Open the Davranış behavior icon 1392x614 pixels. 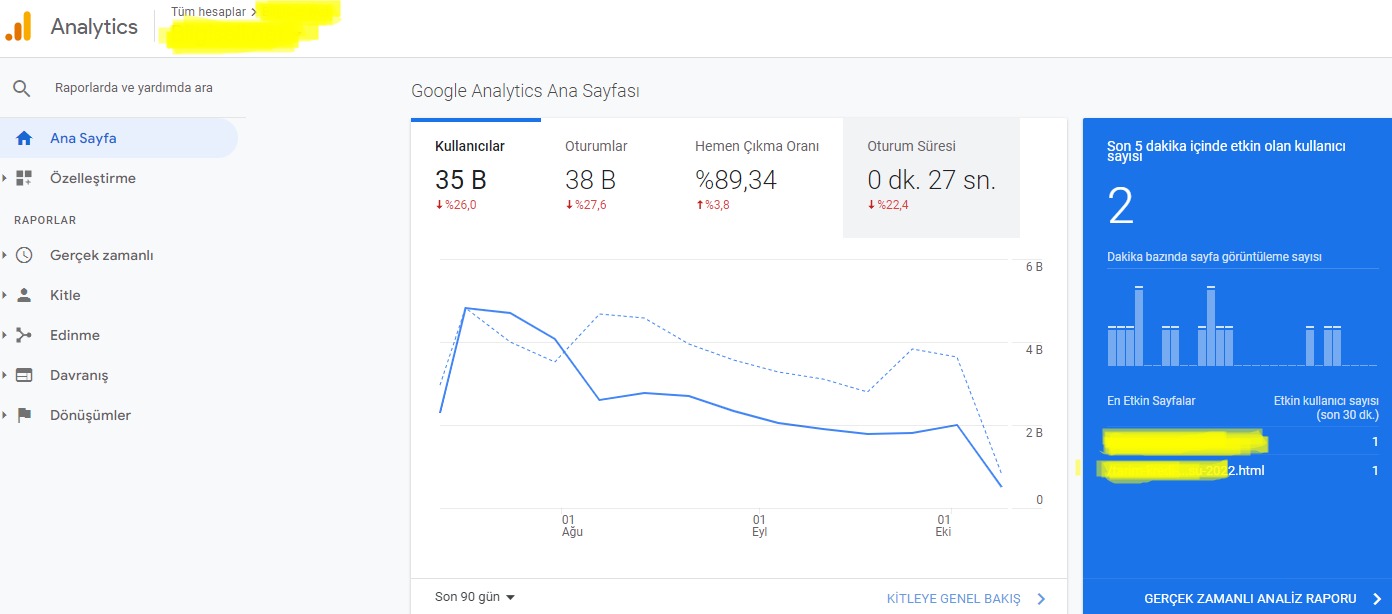tap(24, 375)
